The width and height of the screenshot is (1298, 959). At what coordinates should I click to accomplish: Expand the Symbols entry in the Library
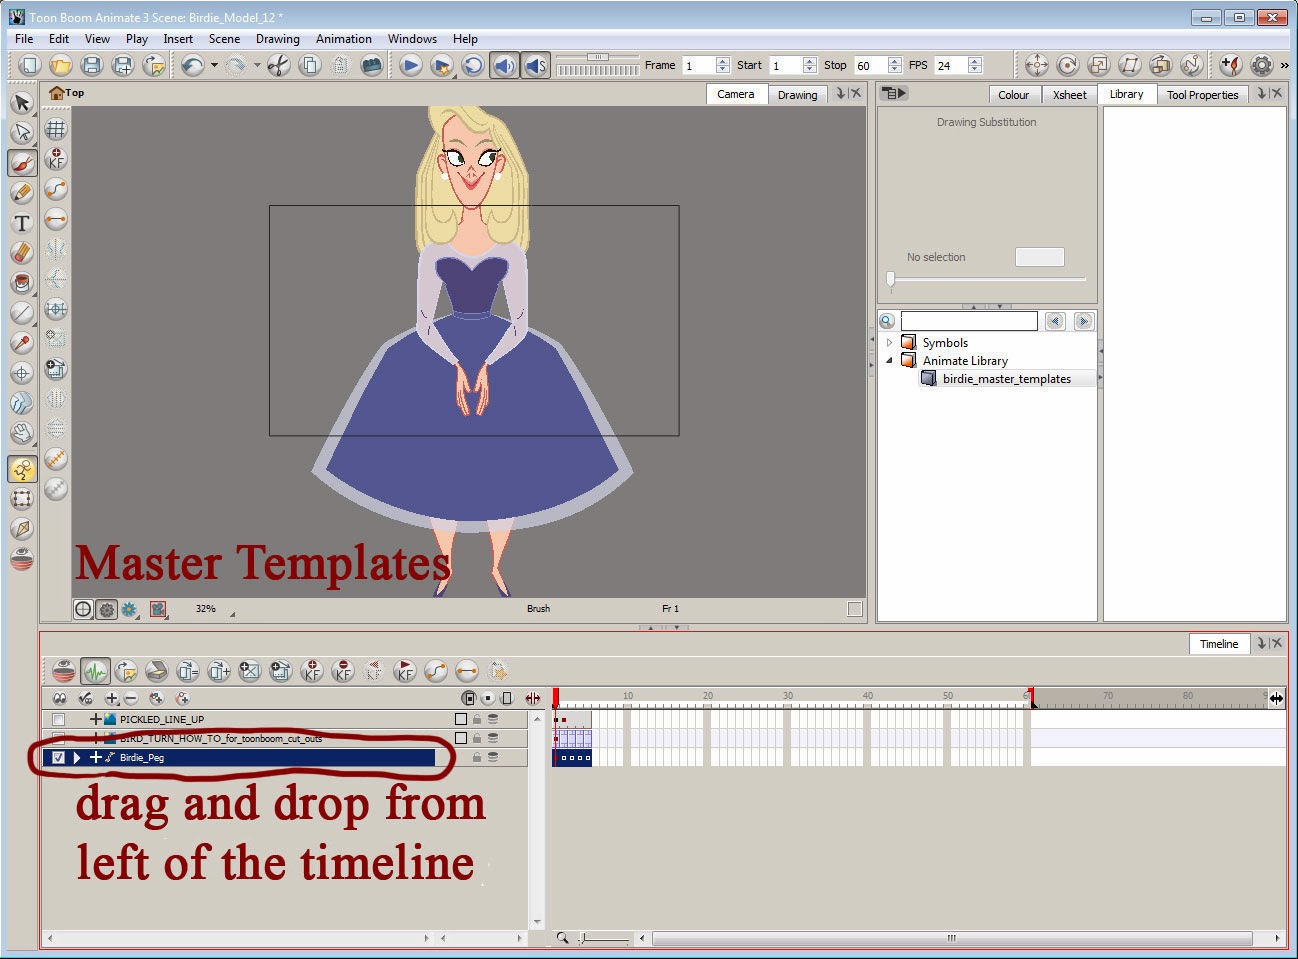click(890, 342)
